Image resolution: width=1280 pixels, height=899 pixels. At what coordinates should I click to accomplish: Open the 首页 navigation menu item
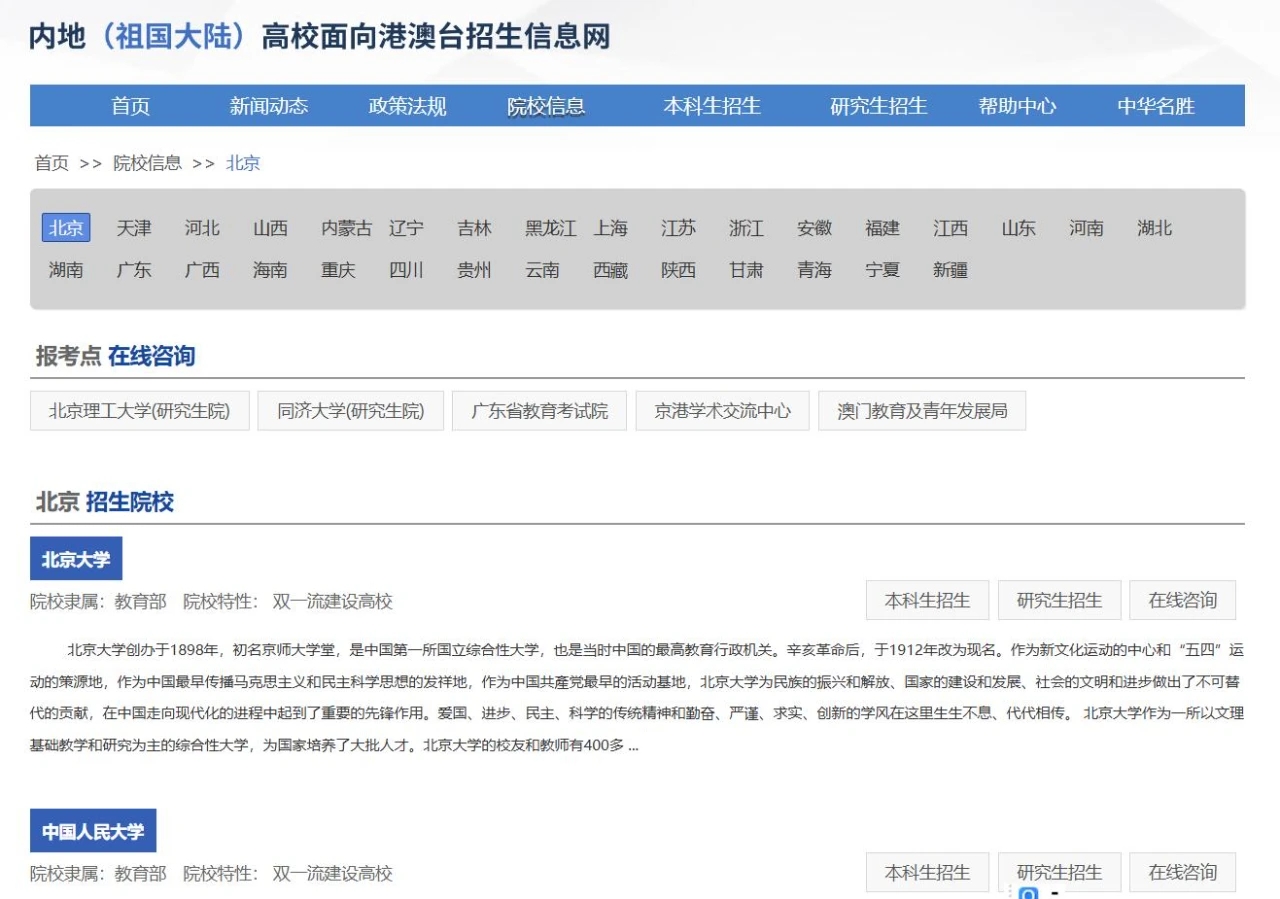pyautogui.click(x=130, y=106)
